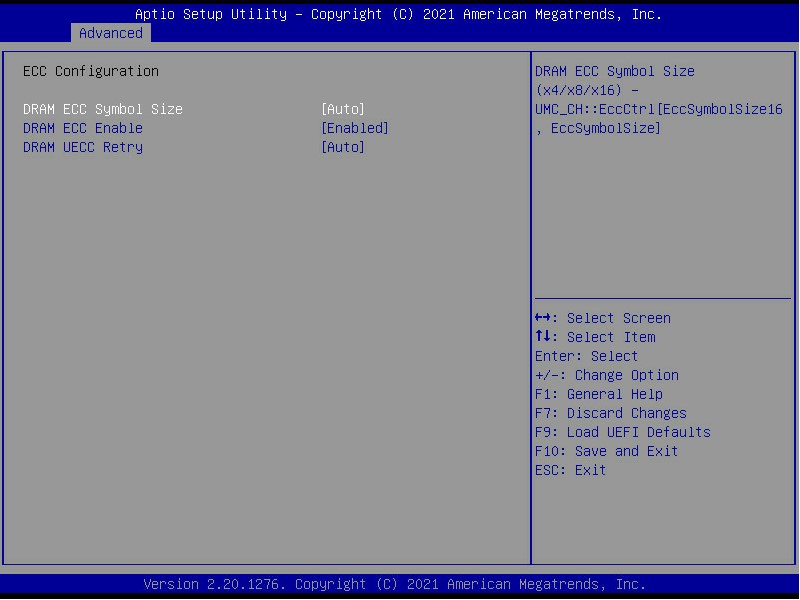Open the Advanced tab
The width and height of the screenshot is (800, 600).
111,33
